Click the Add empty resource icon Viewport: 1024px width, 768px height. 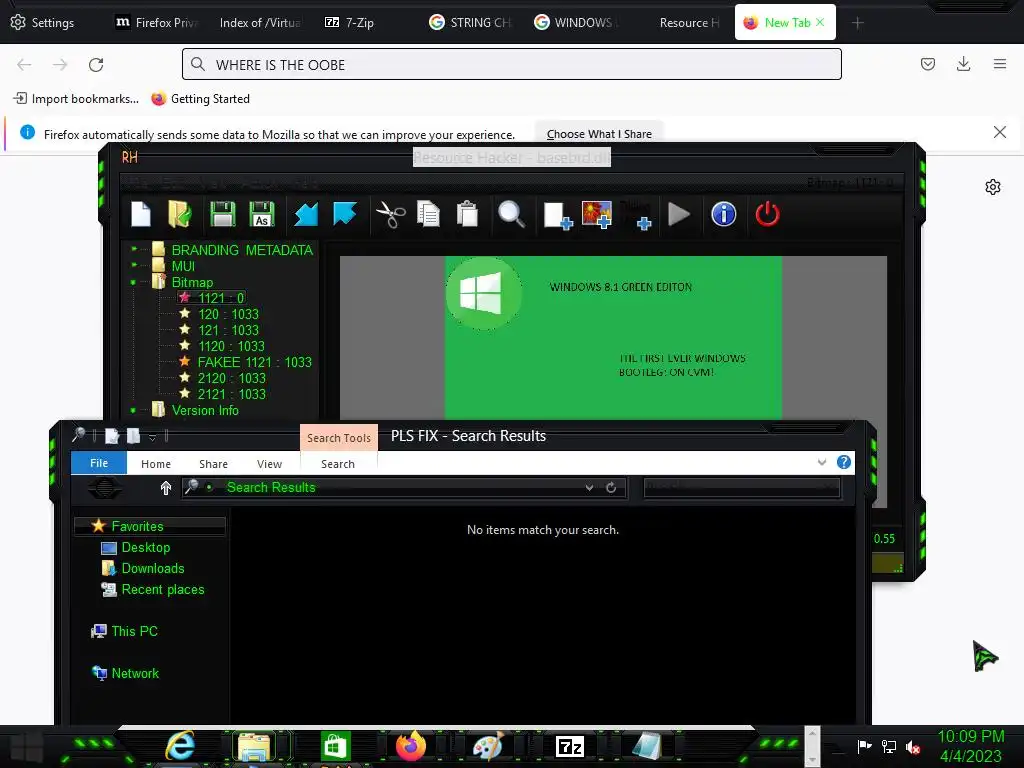point(558,216)
